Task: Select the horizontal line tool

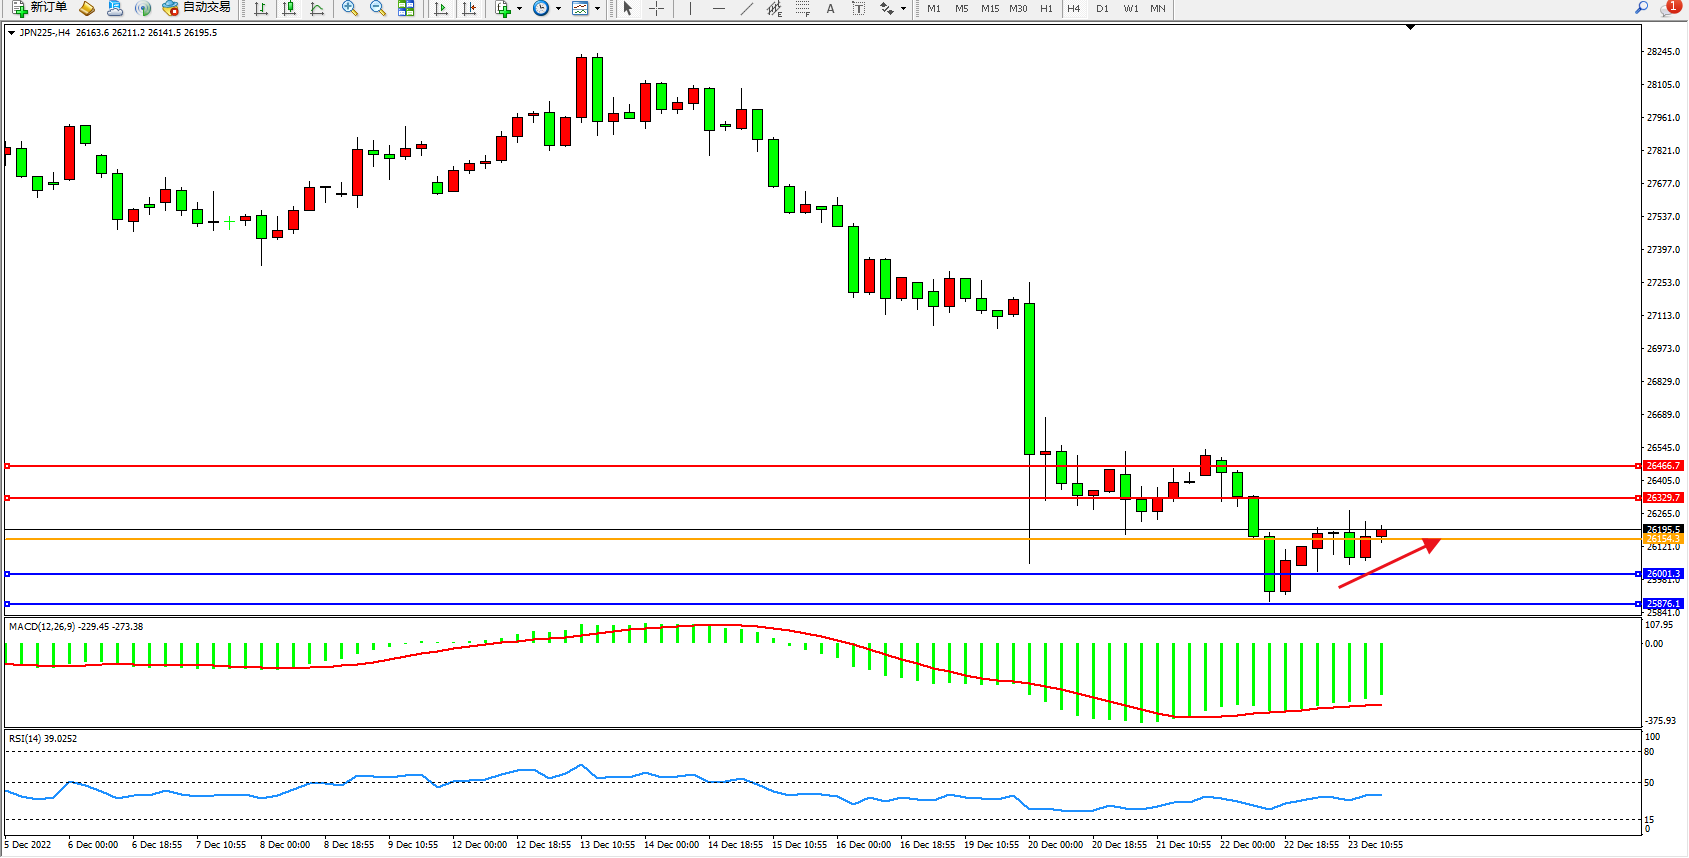Action: (x=718, y=8)
